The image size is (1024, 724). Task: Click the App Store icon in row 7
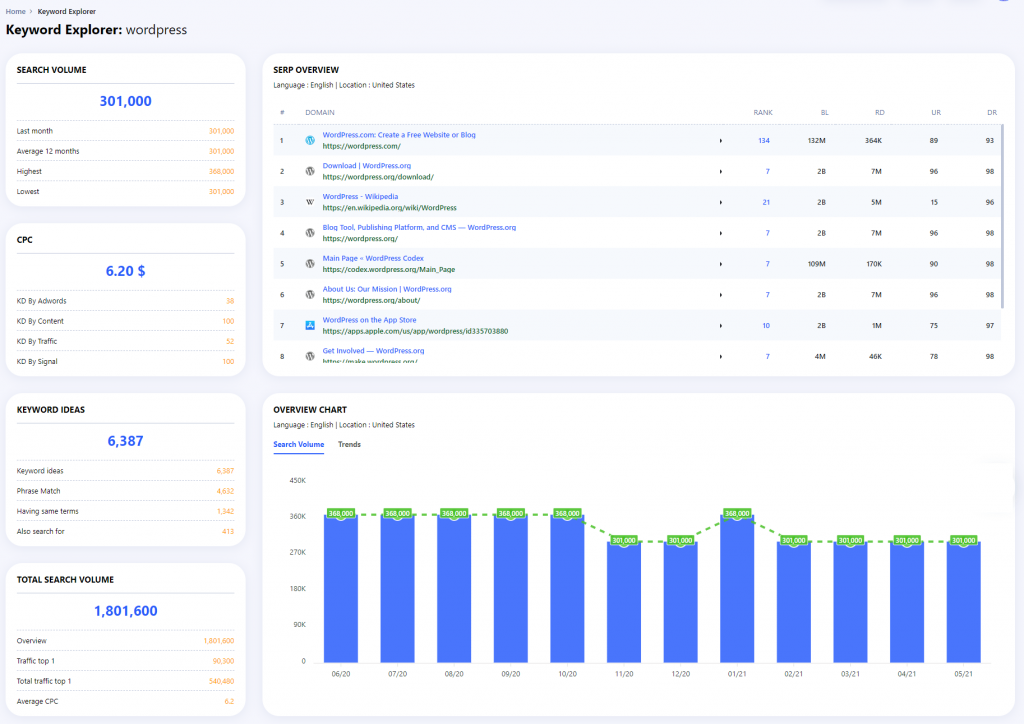tap(310, 325)
